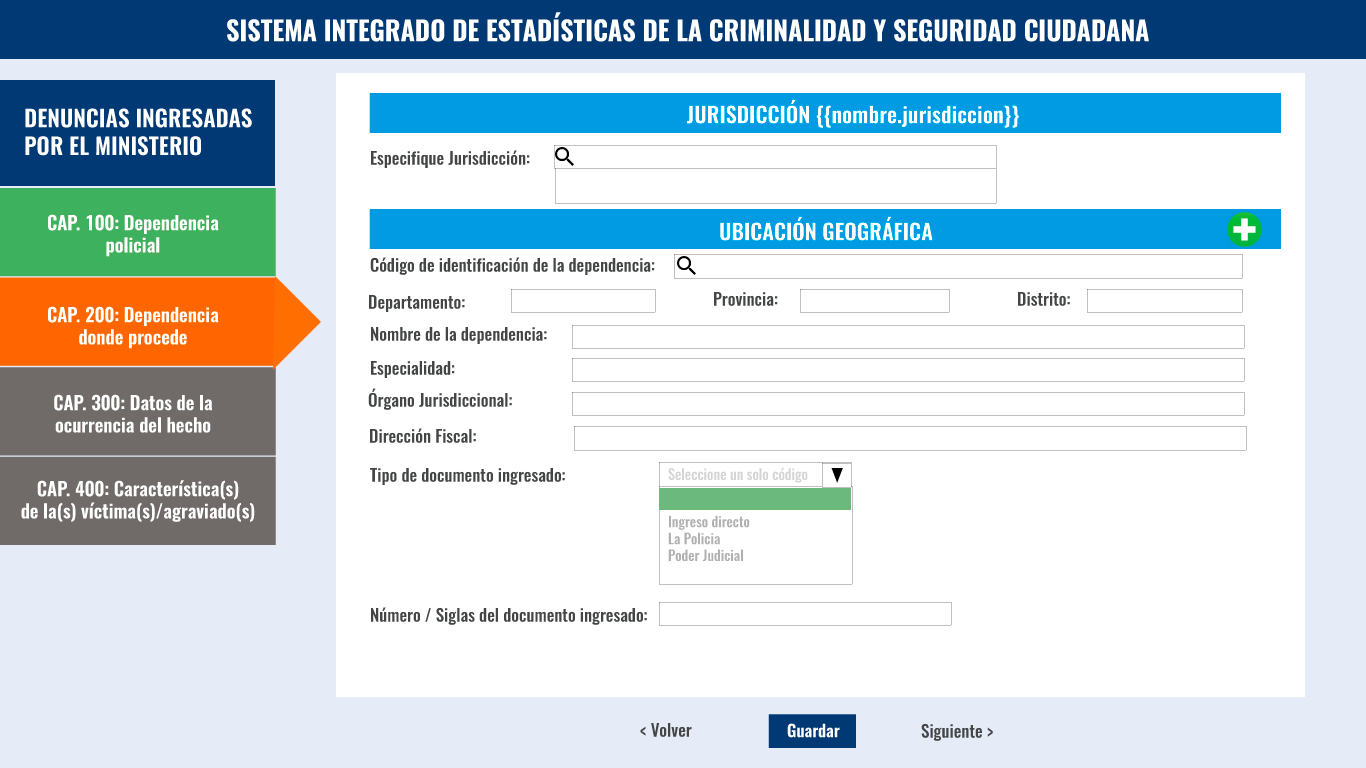Click the results box under Jurisdicción search
Screen dimensions: 1366x768
(776, 186)
